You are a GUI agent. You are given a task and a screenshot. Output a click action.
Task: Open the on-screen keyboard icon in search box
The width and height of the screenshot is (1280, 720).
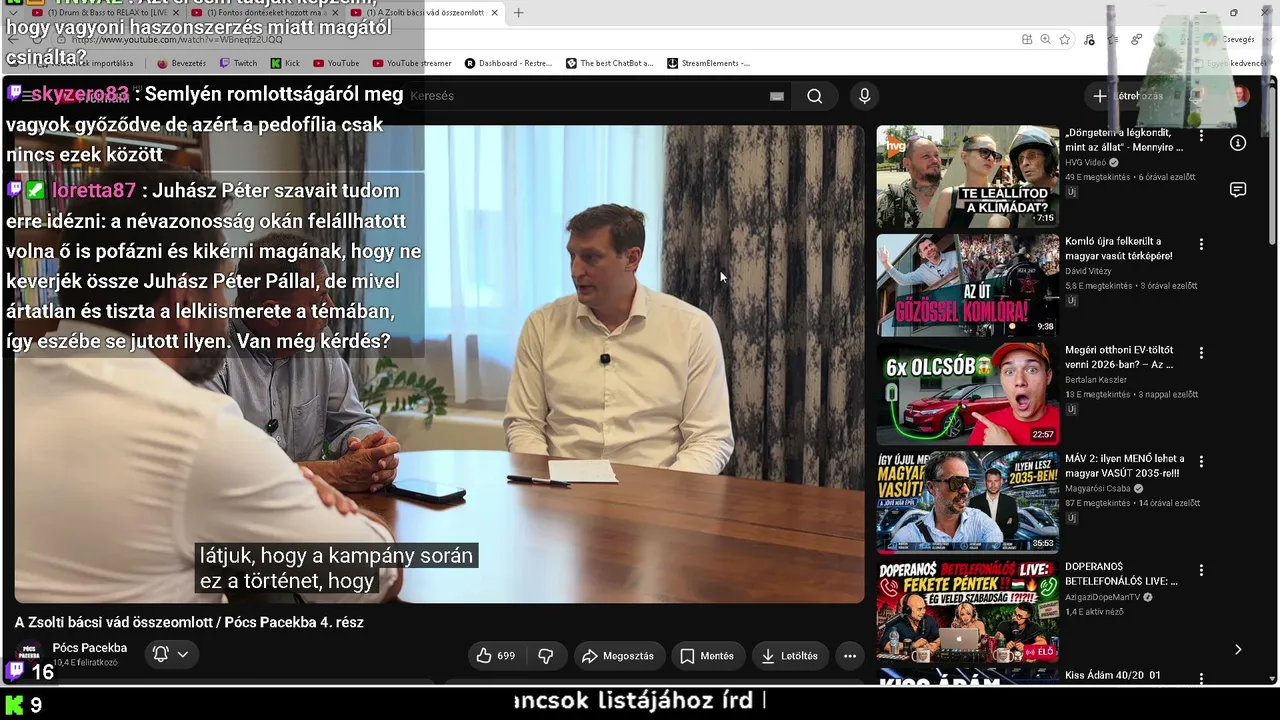[x=777, y=96]
